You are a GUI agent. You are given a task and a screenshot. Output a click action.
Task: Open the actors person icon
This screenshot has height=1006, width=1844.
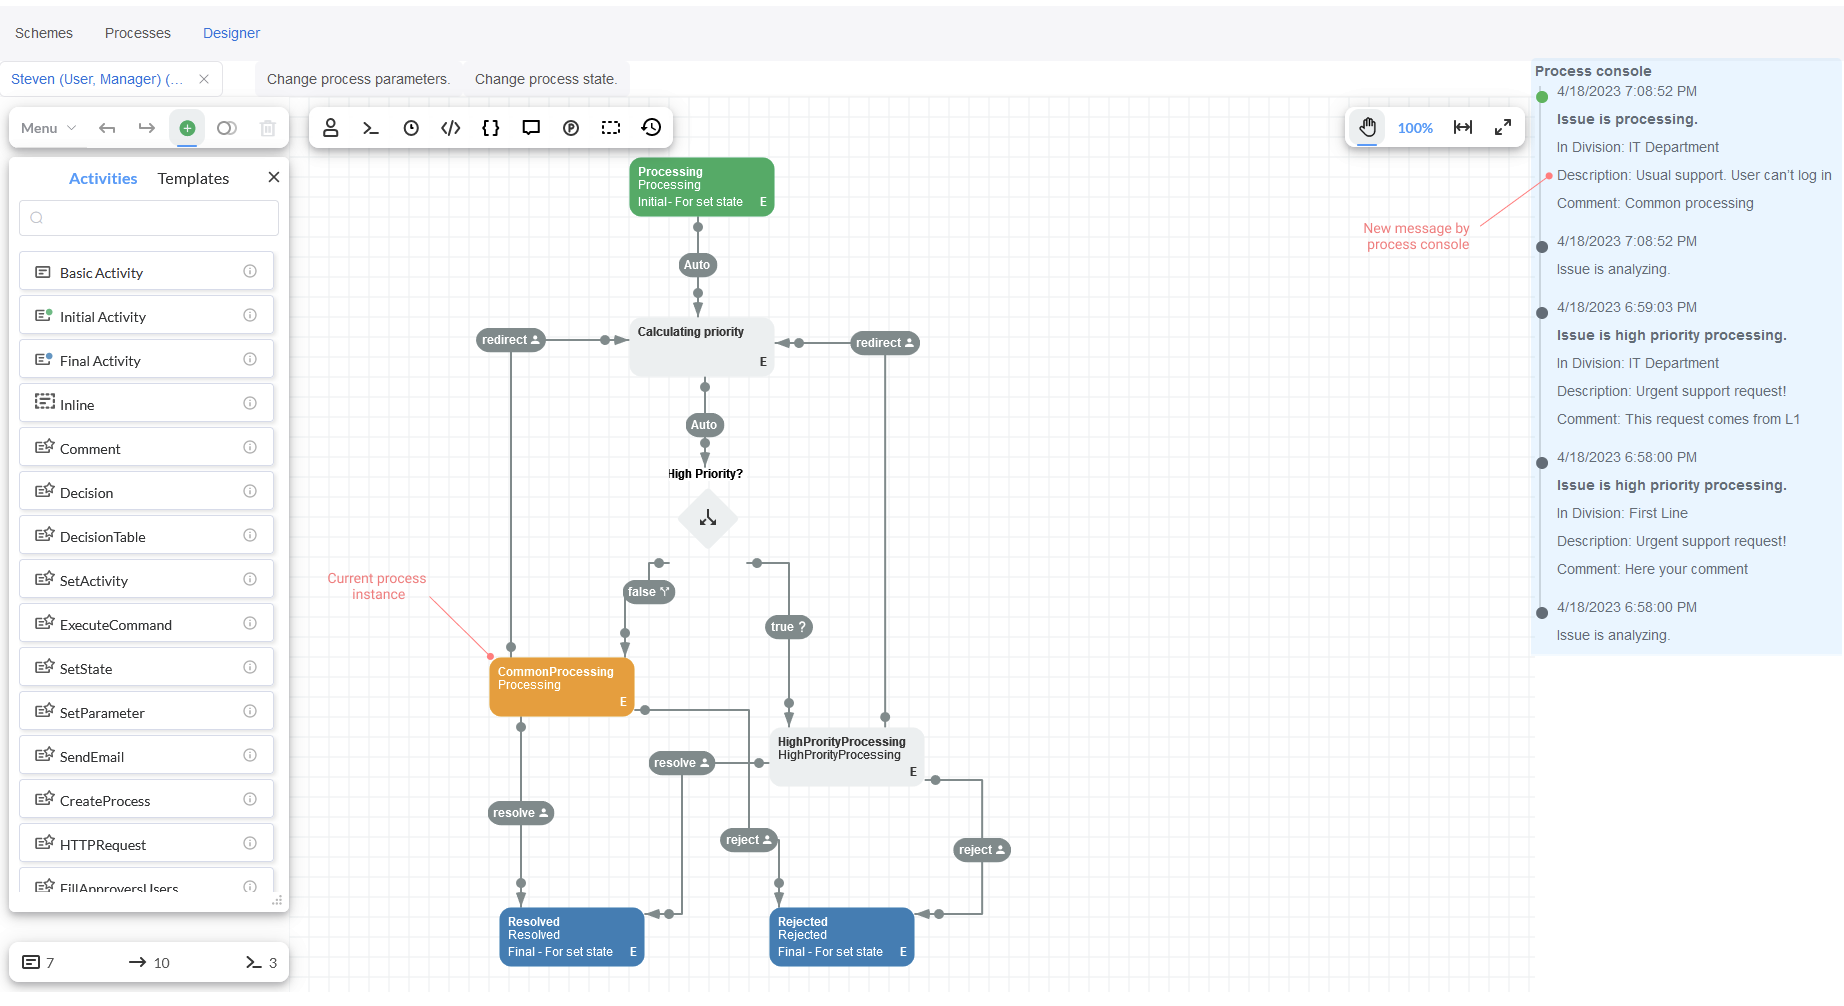pyautogui.click(x=331, y=128)
